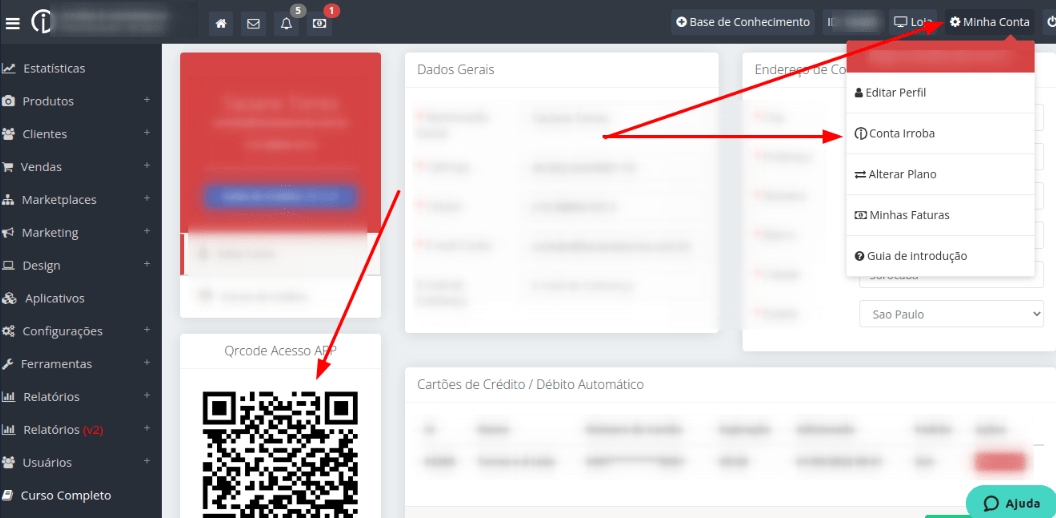Open the Base de Conhecimento button
Image resolution: width=1056 pixels, height=518 pixels.
(x=743, y=22)
